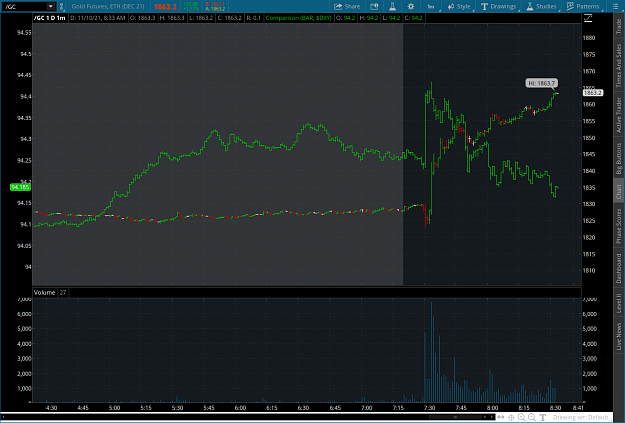Viewport: 625px width, 423px height.
Task: Click the scroll right arrow on chart scrollbar
Action: point(491,417)
